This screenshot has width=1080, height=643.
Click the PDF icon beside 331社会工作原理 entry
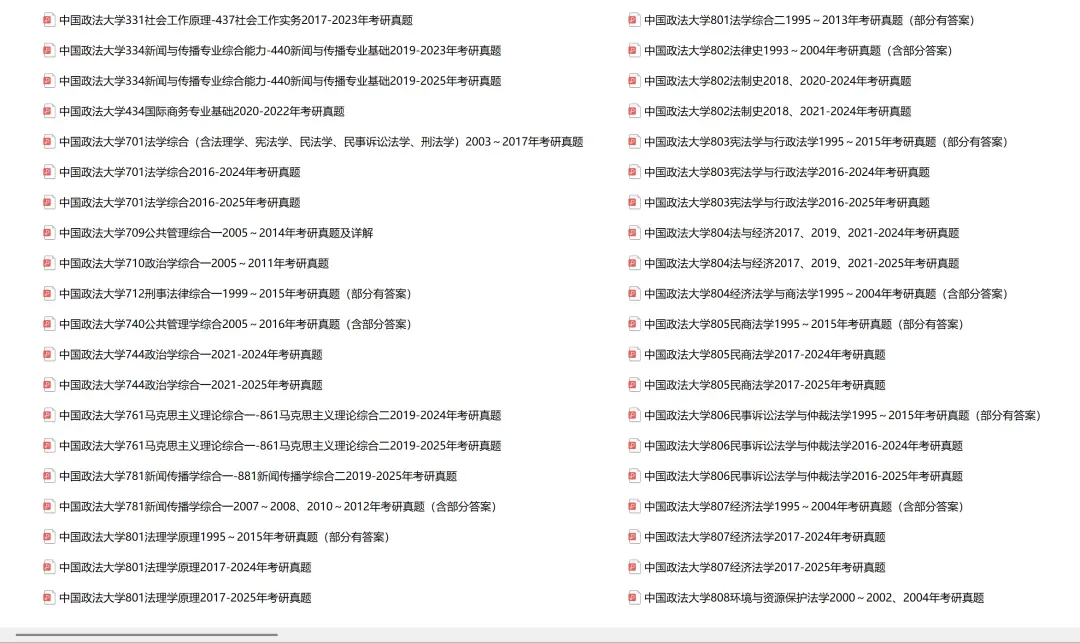point(48,19)
